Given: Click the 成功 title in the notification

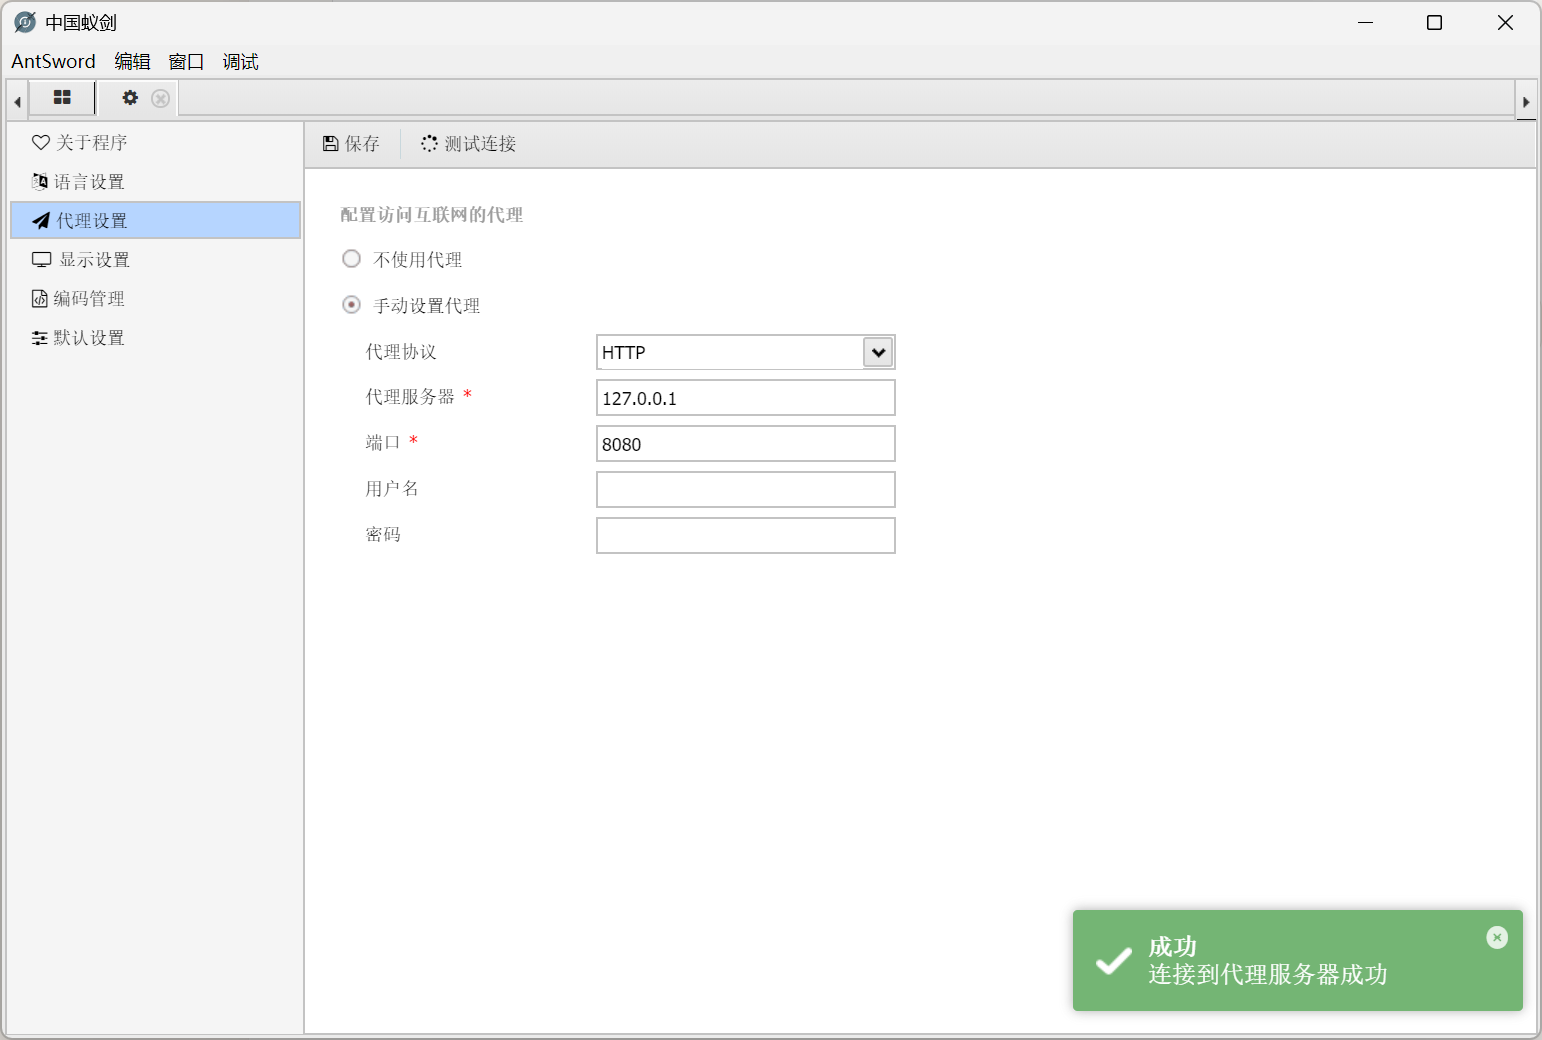Looking at the screenshot, I should [1172, 946].
